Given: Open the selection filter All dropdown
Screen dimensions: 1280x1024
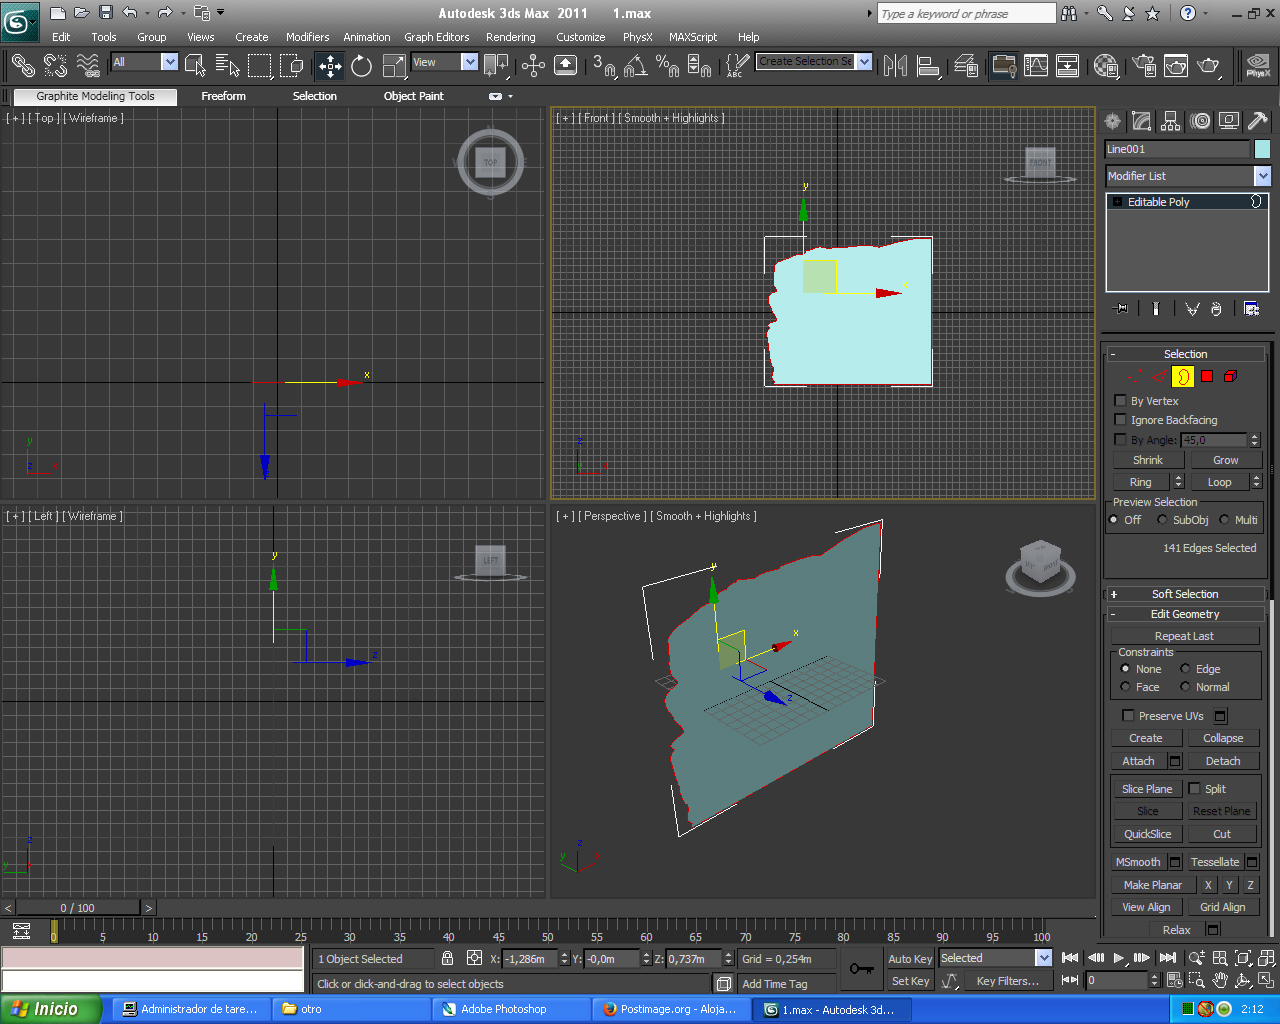Looking at the screenshot, I should click(x=169, y=62).
